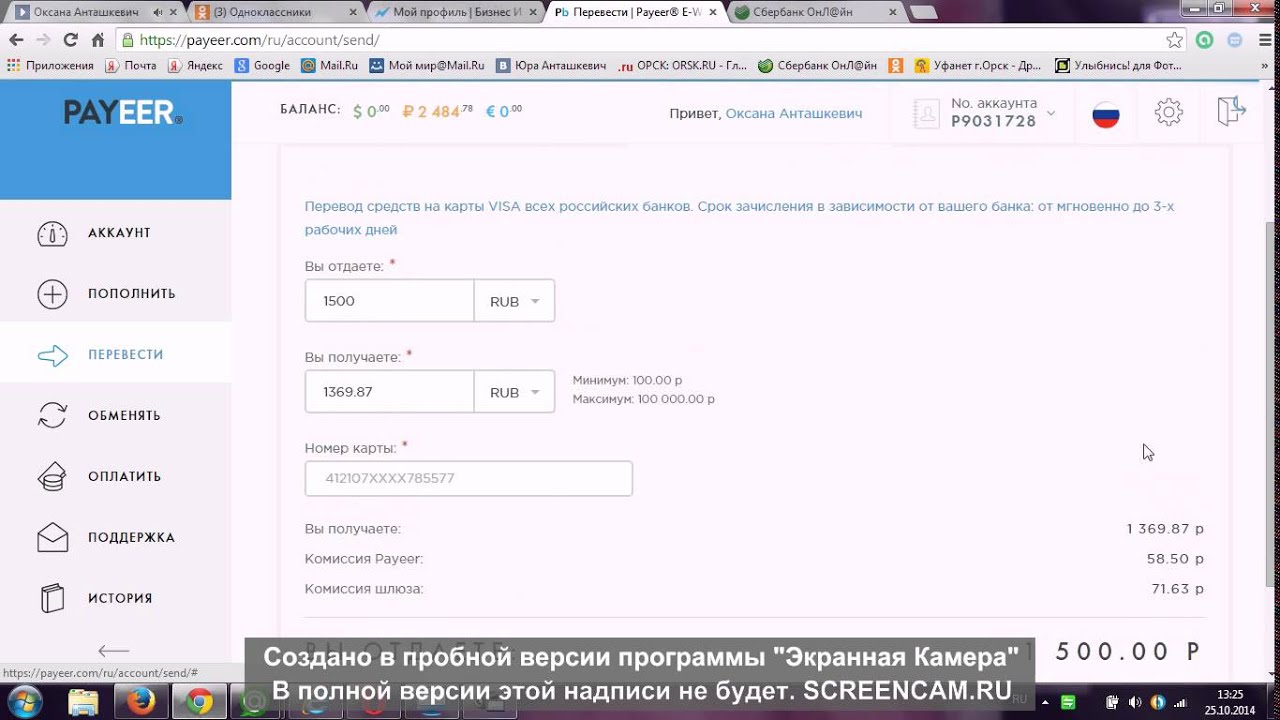Viewport: 1280px width, 720px height.
Task: Reload the Payeer page
Action: click(x=70, y=40)
